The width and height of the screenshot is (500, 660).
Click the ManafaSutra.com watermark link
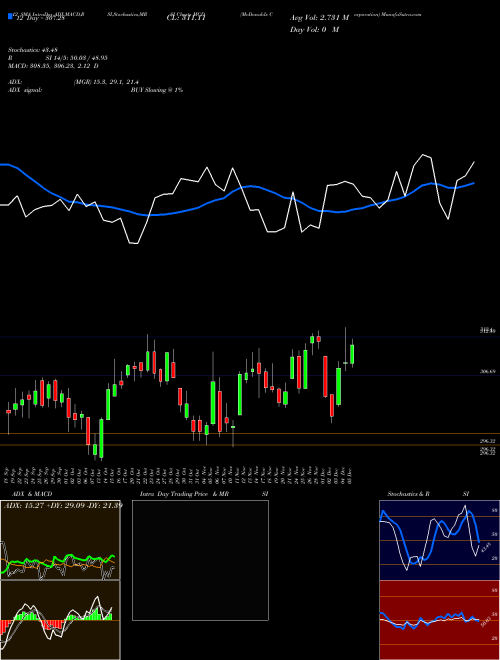403,14
